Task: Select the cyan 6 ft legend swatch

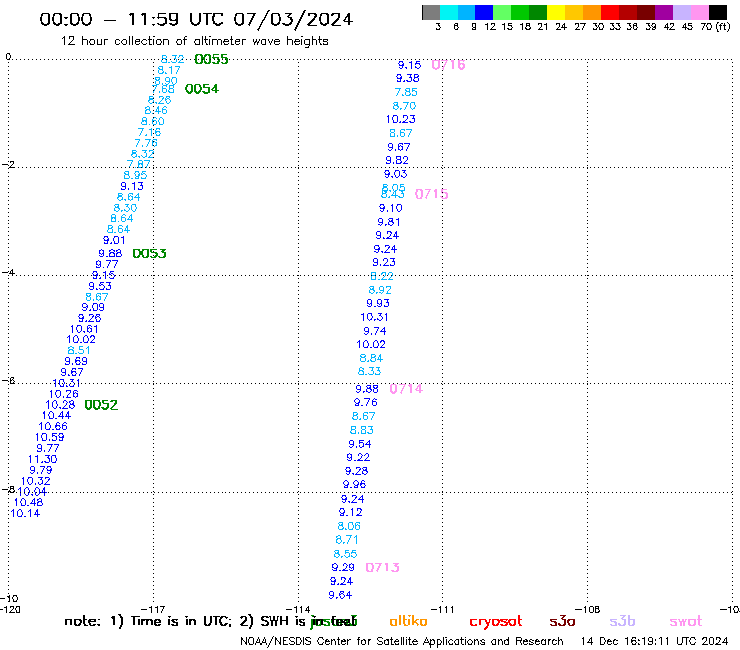Action: tap(448, 12)
